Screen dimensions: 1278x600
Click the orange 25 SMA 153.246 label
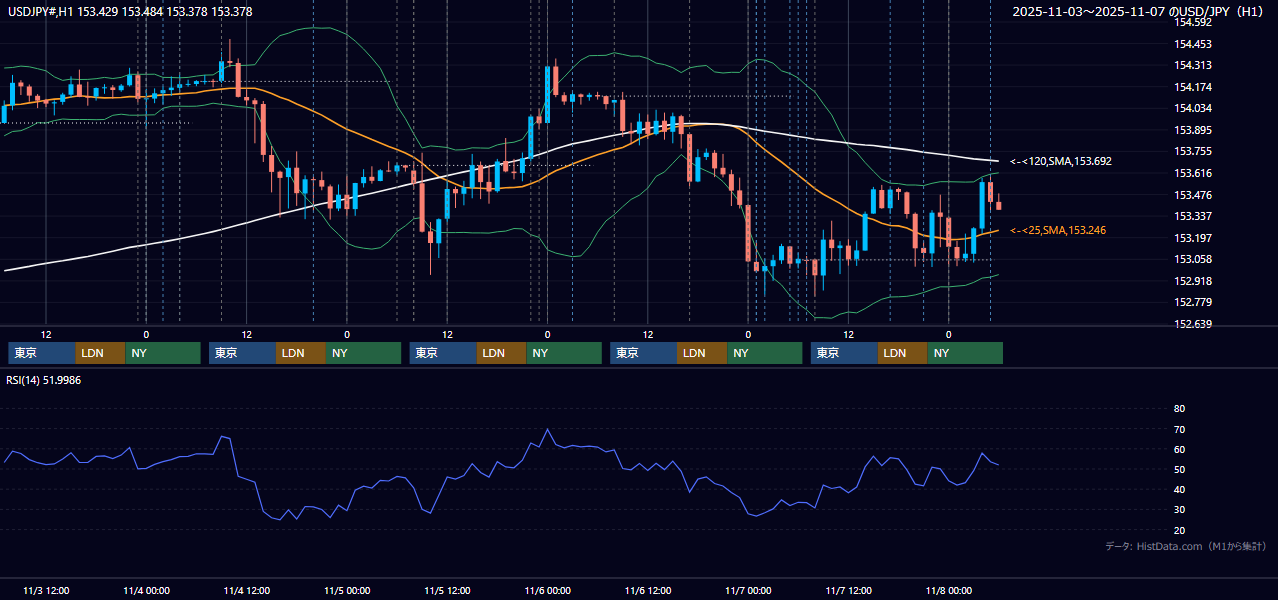[x=1058, y=230]
